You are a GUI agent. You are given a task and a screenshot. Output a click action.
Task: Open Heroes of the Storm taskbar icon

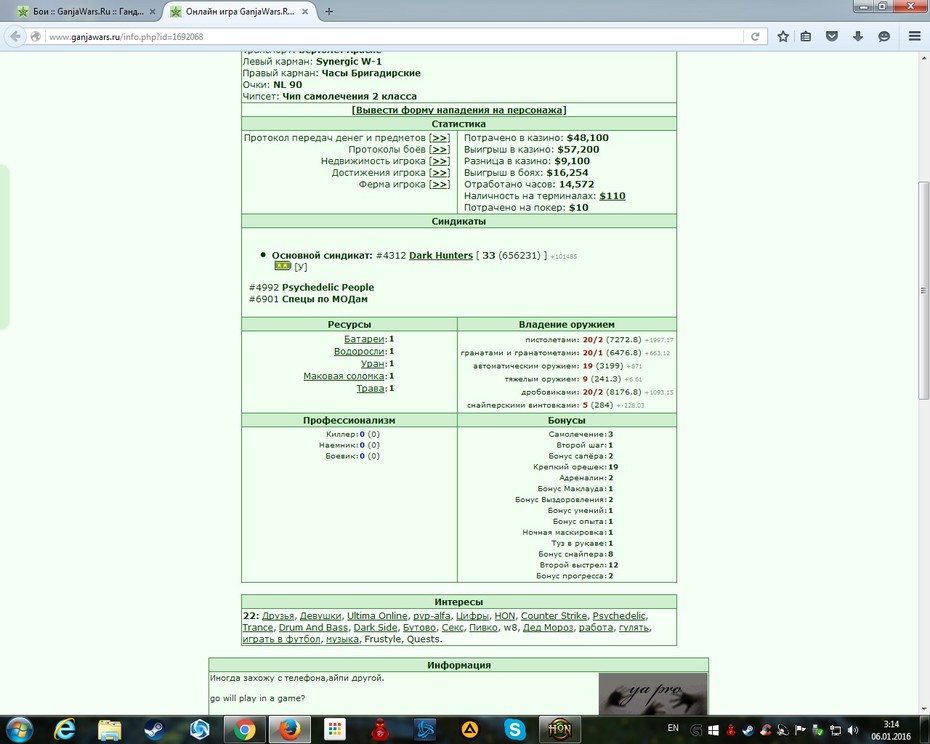pos(199,729)
